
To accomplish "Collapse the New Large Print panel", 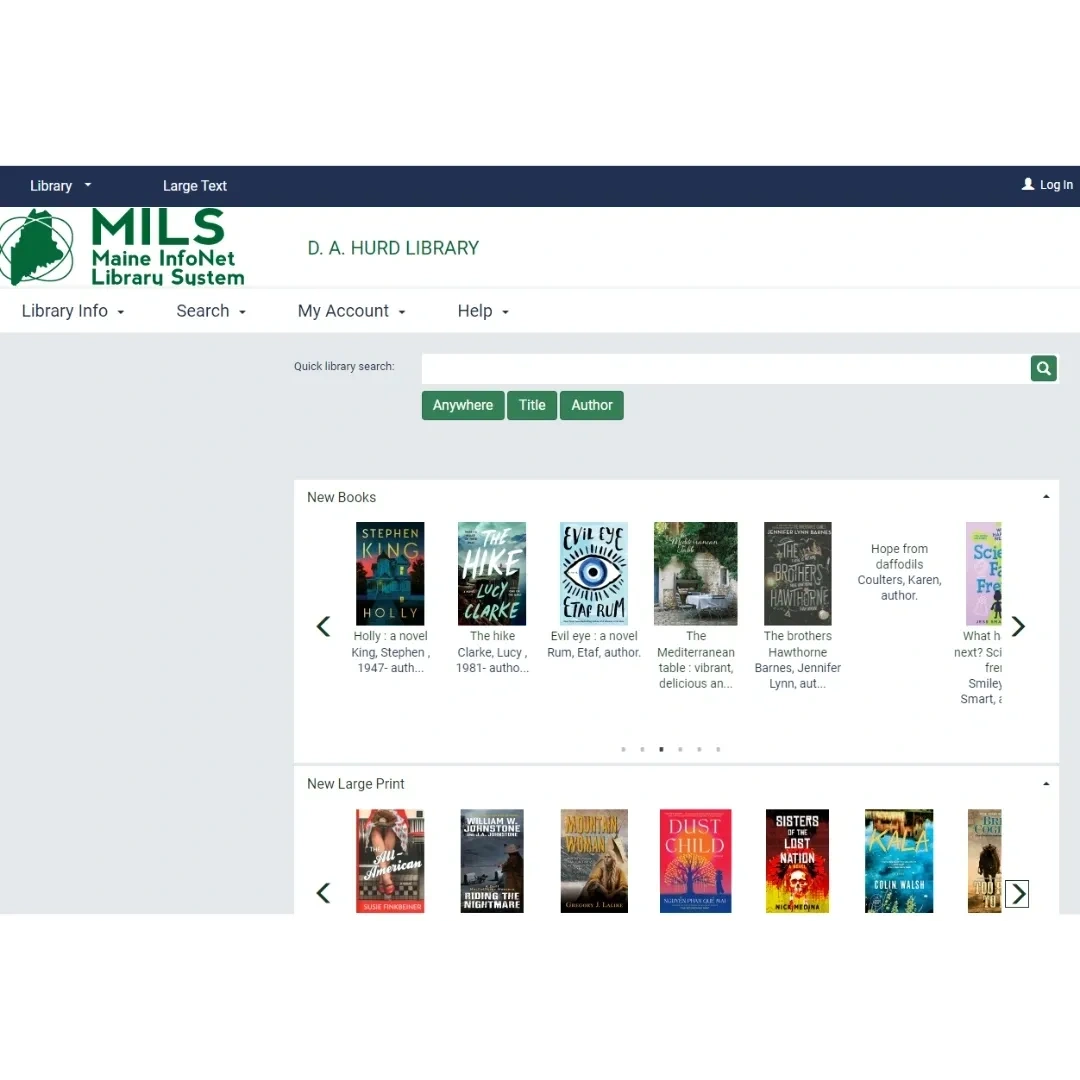I will (1046, 784).
